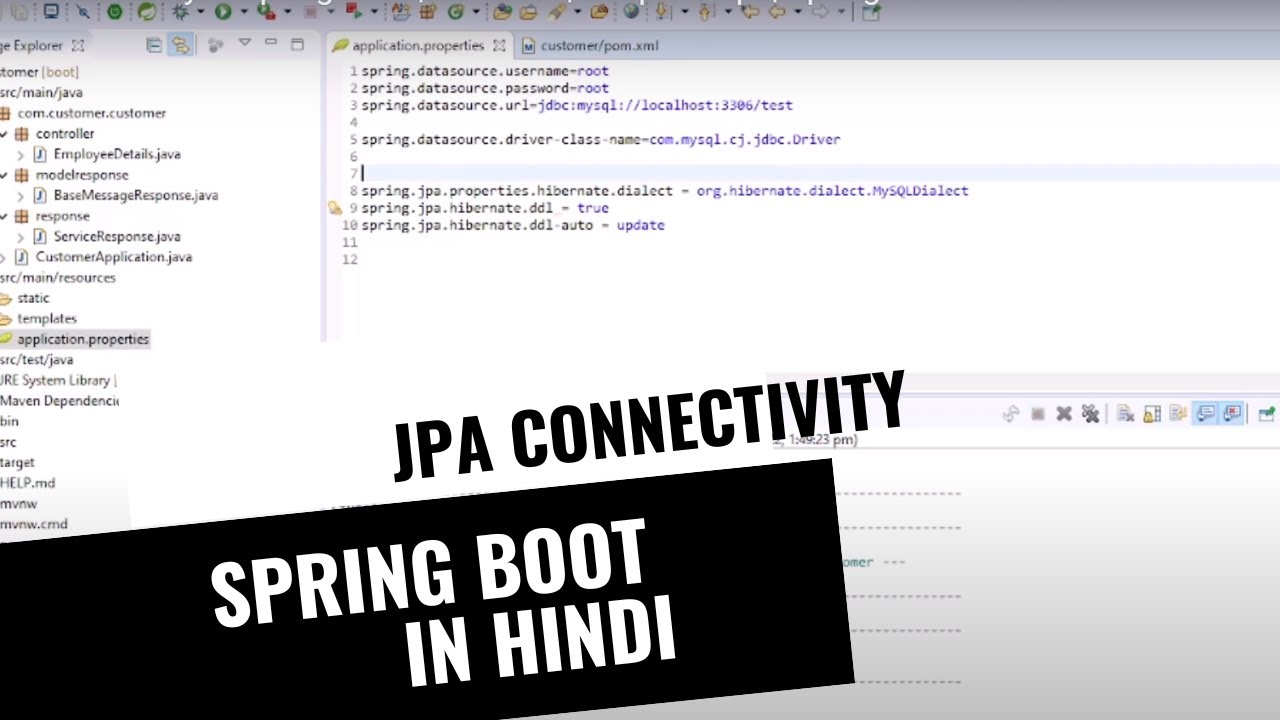This screenshot has height=720, width=1280.
Task: Close the application.properties editor tab
Action: pyautogui.click(x=498, y=46)
